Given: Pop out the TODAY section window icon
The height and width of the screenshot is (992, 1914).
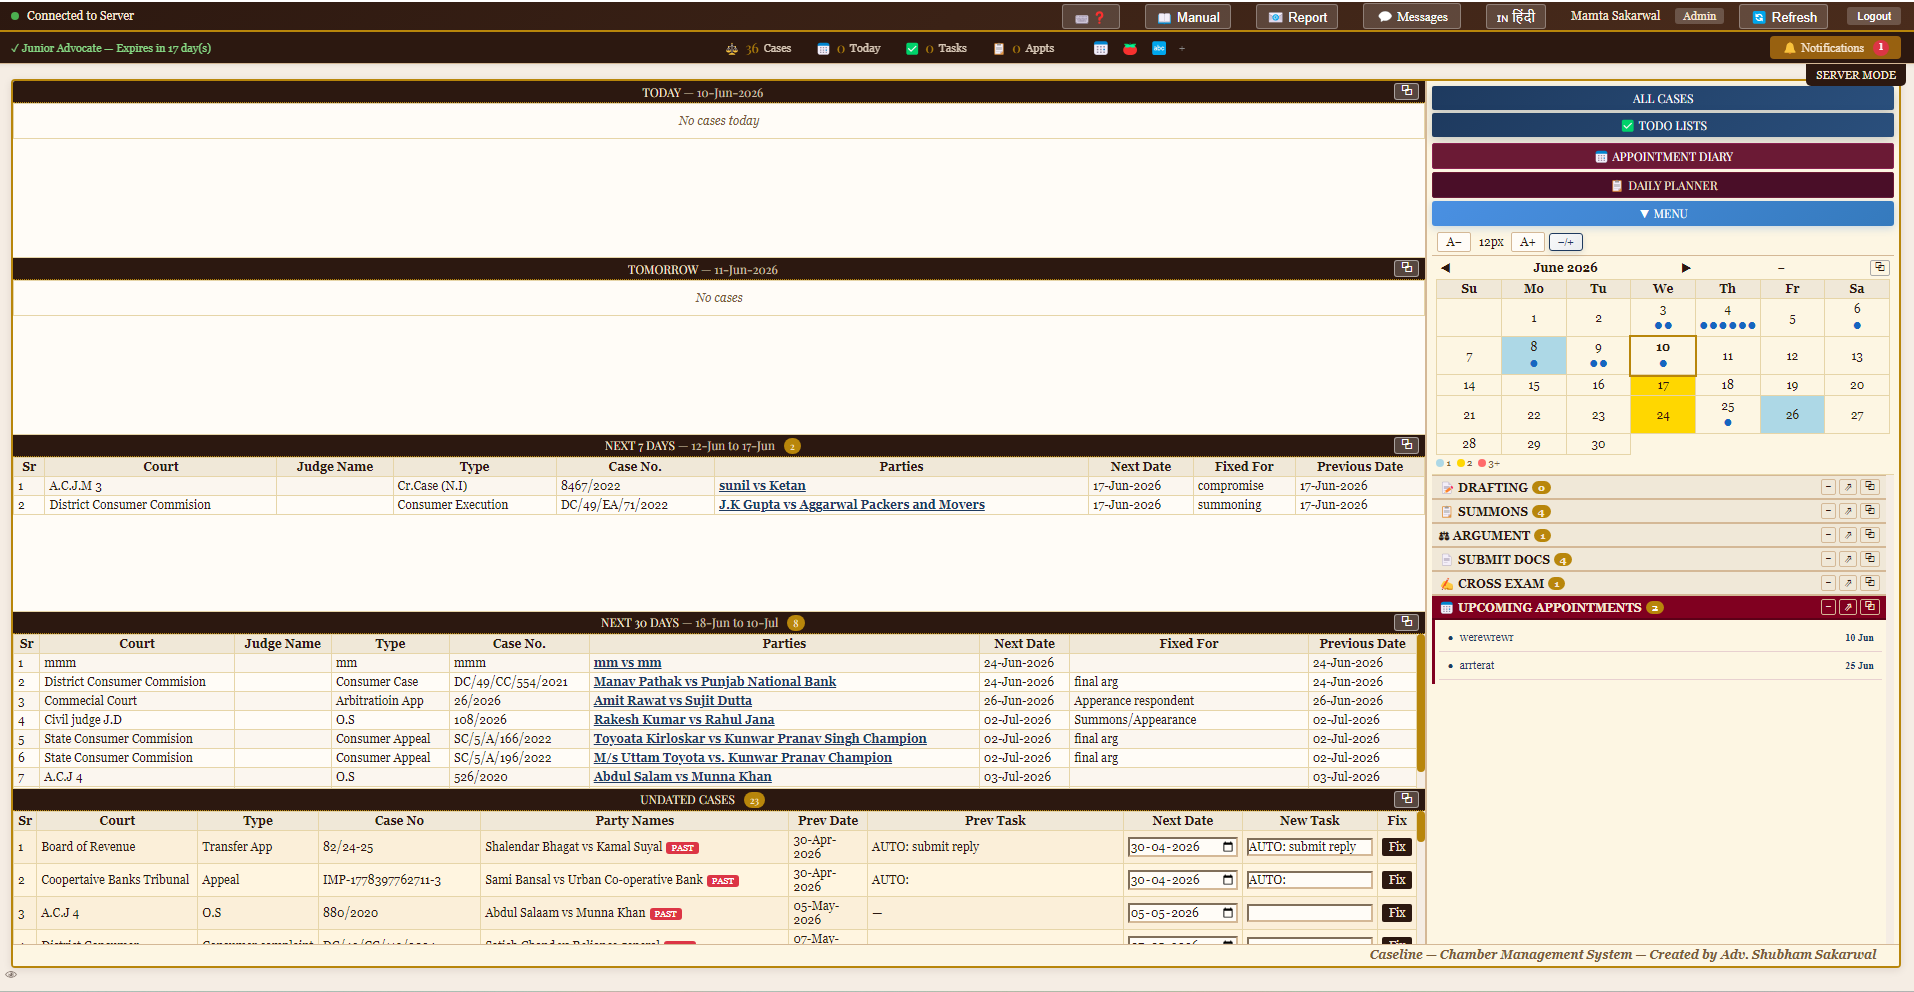Looking at the screenshot, I should [1407, 91].
